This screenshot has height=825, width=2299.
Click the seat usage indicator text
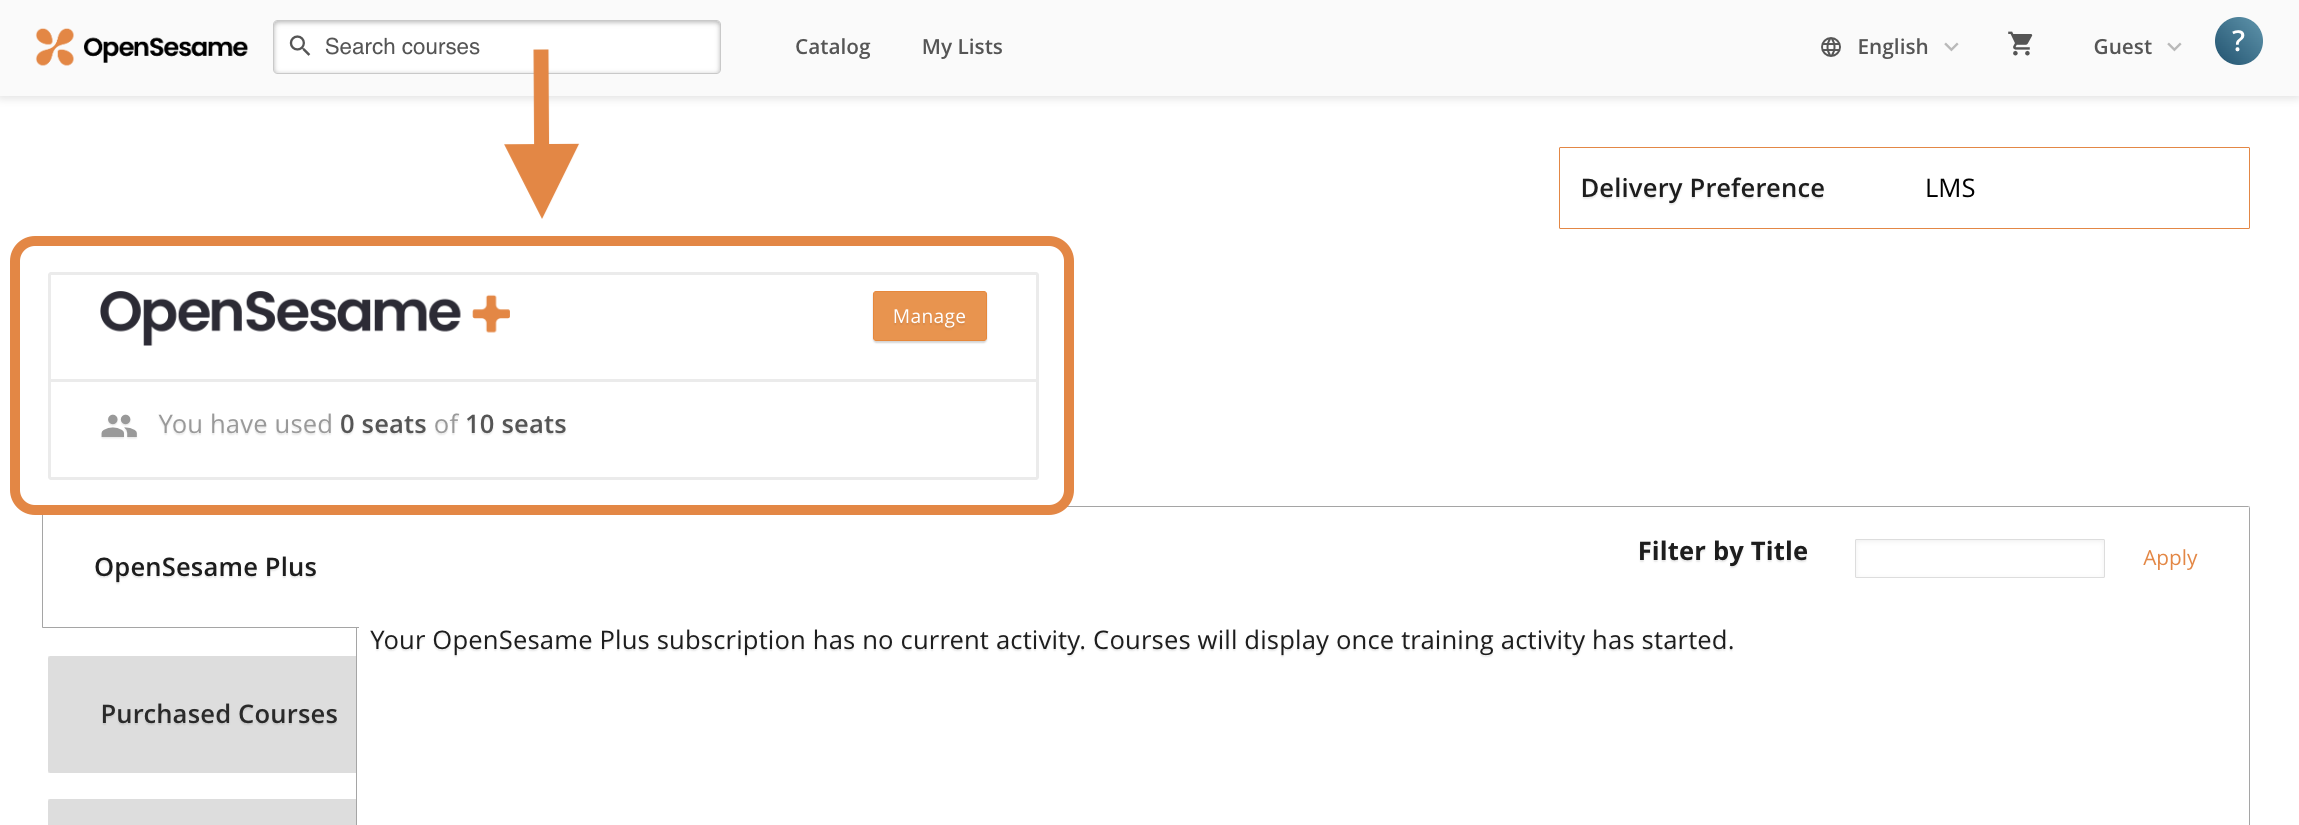[361, 424]
